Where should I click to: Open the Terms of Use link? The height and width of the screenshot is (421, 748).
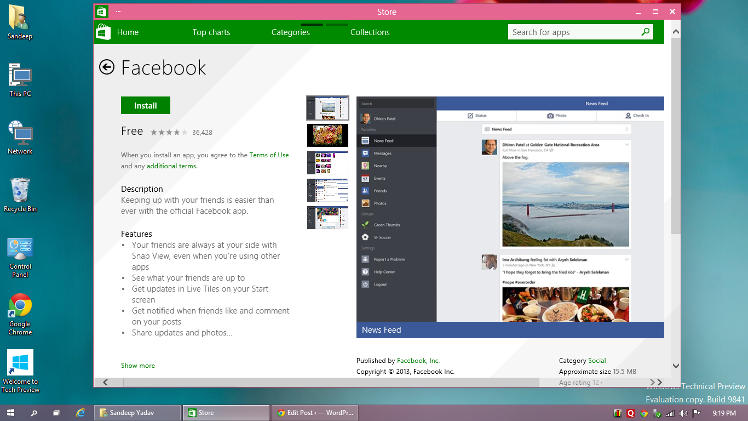(269, 155)
